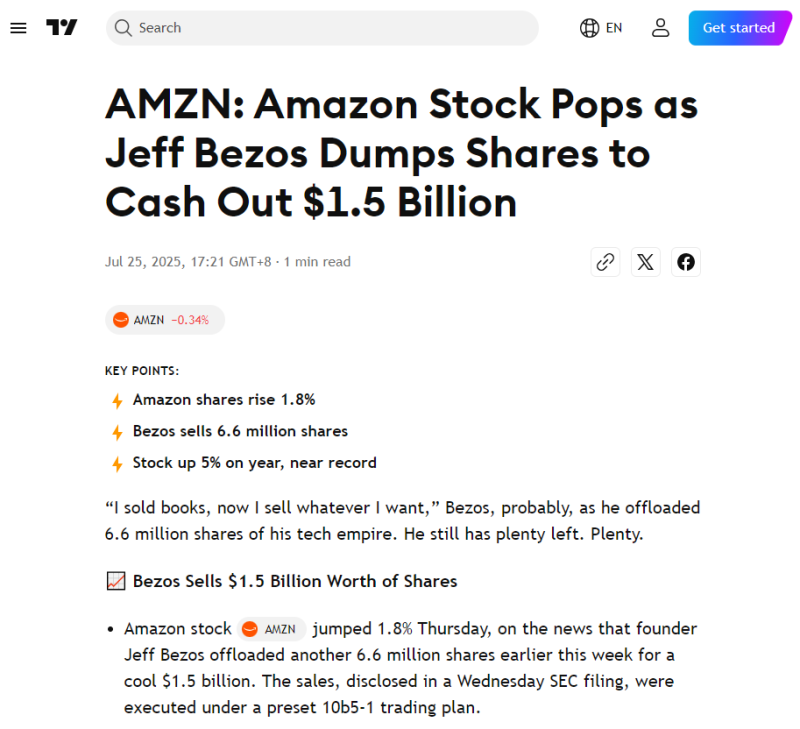Click the Amazon icon in inline ticker tag

249,629
